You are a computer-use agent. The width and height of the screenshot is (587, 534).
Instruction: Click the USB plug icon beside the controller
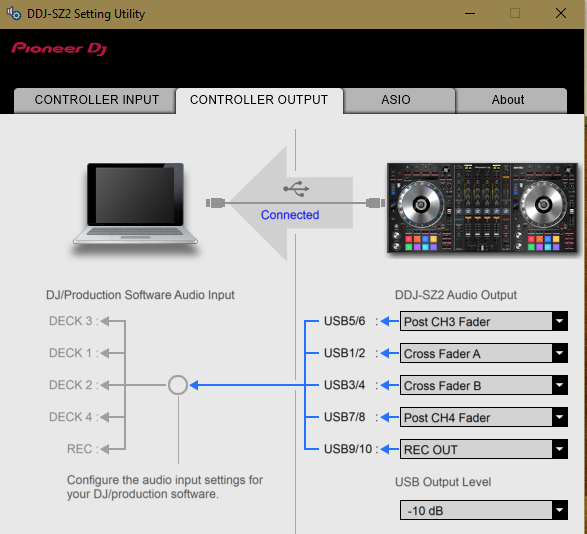[x=375, y=203]
